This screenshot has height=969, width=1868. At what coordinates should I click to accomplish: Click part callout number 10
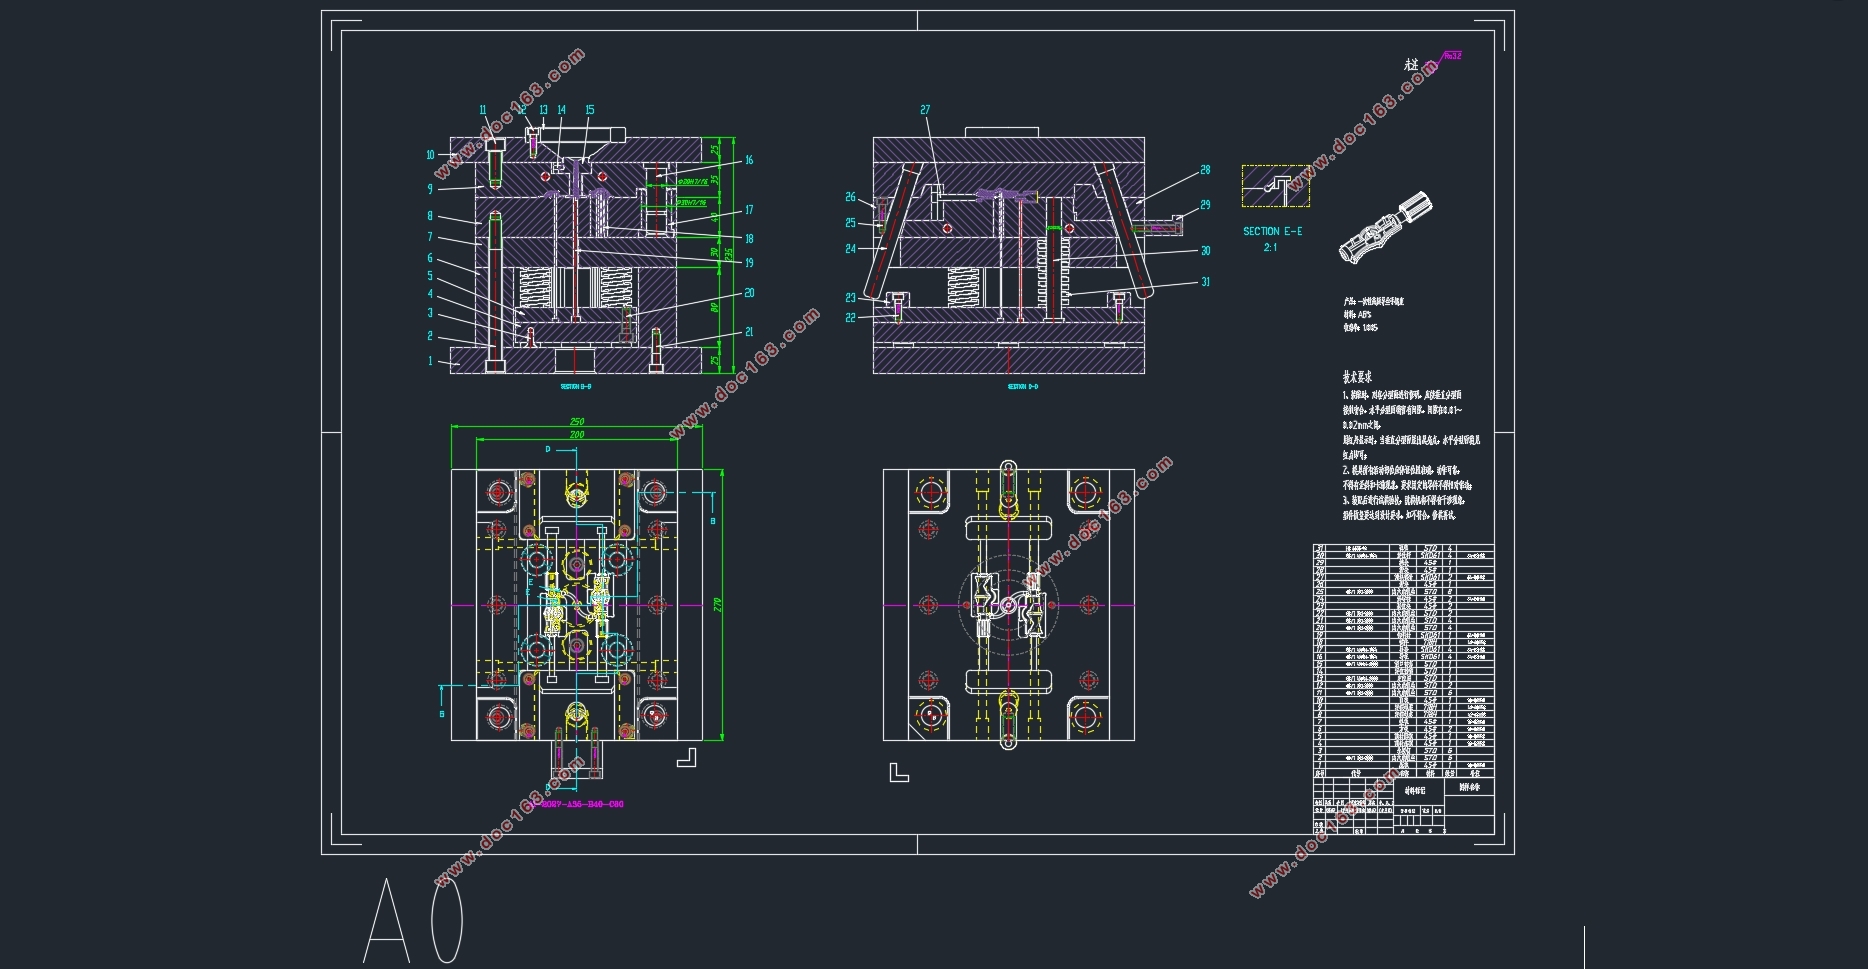(x=431, y=155)
